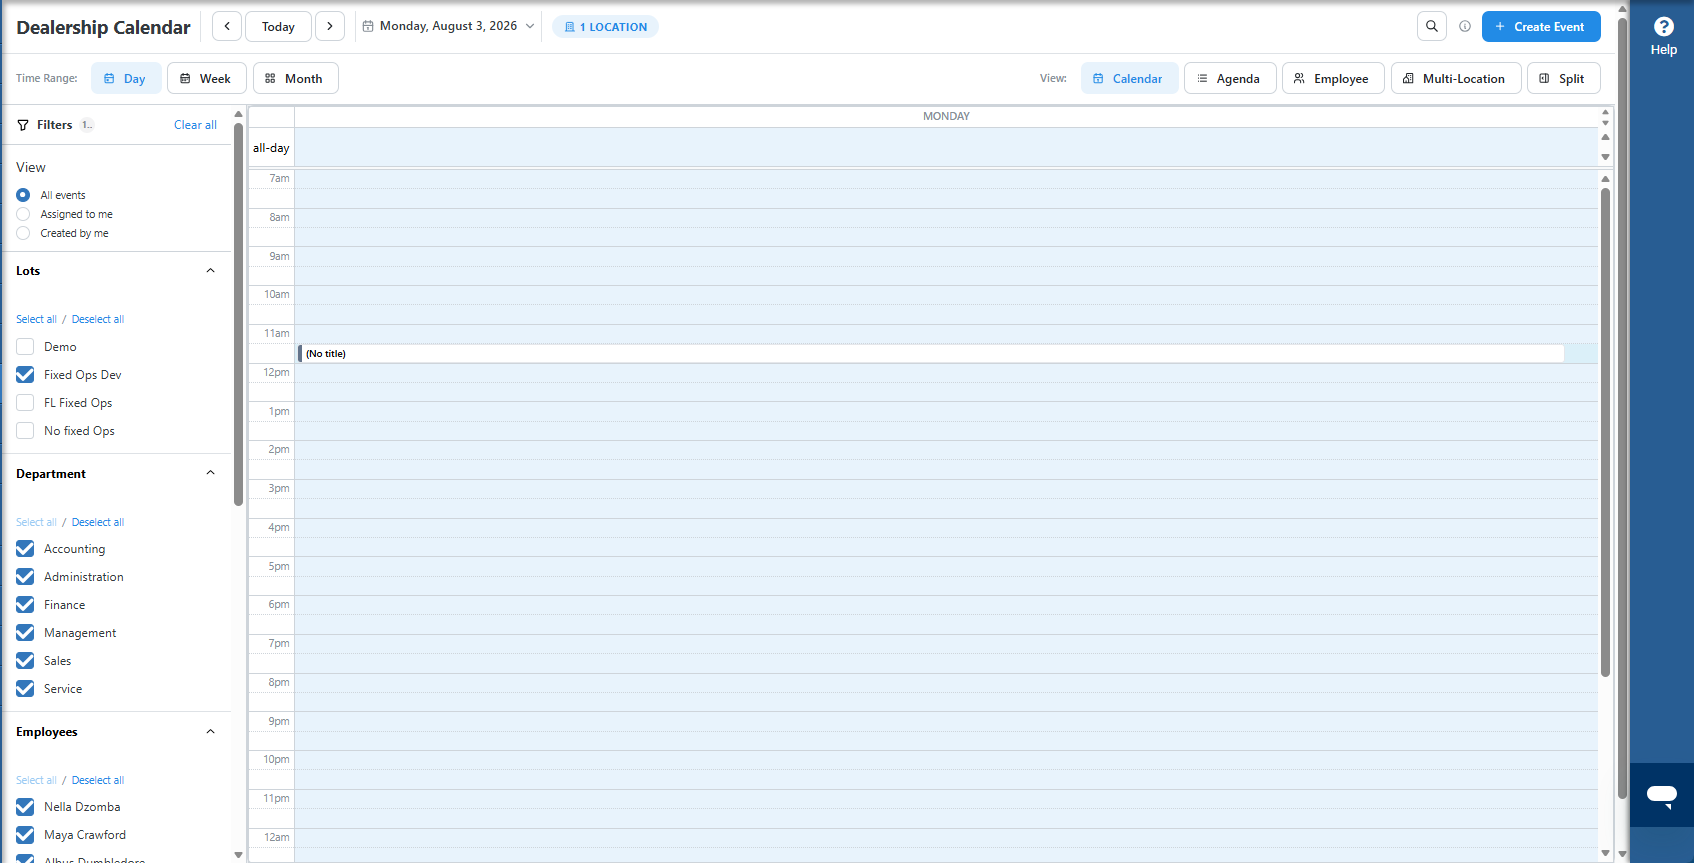Select the Calendar view
The image size is (1694, 863).
1128,78
